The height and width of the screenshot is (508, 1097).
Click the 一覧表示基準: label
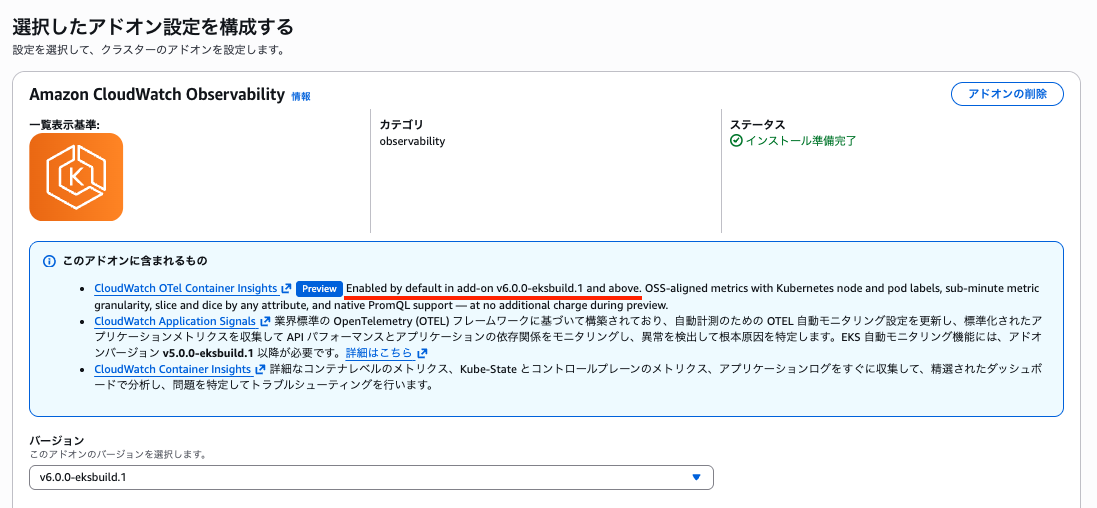tap(64, 125)
